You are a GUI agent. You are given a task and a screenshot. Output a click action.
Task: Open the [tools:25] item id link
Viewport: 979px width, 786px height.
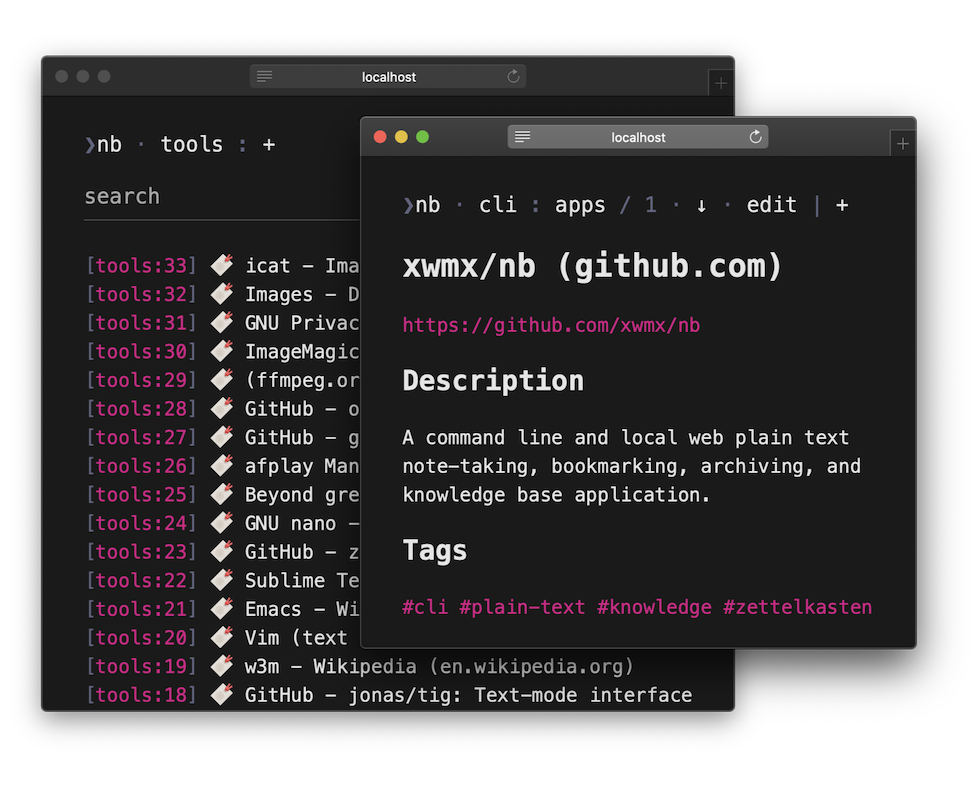click(141, 494)
